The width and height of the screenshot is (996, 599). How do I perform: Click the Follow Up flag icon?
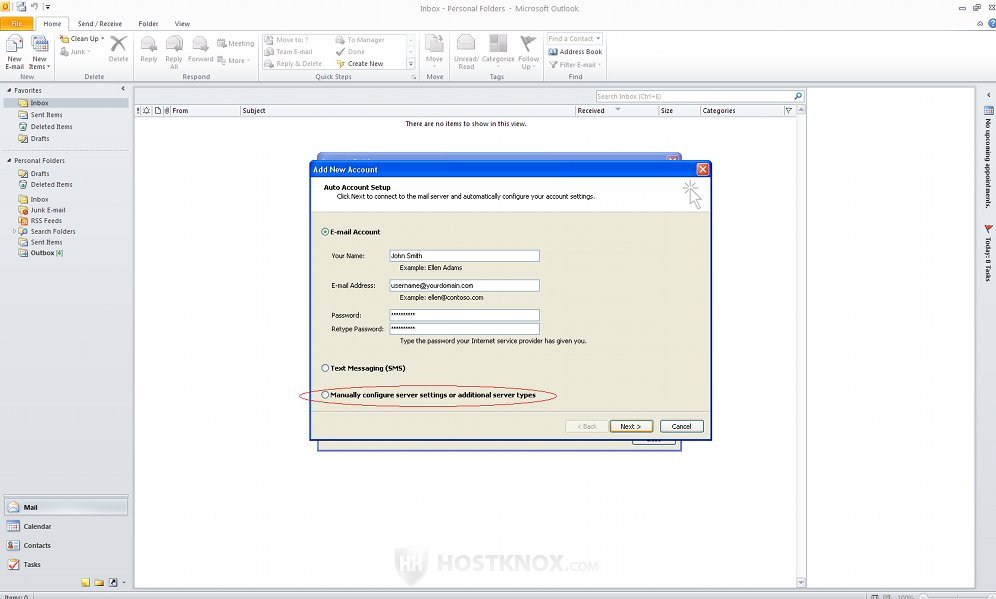click(528, 43)
